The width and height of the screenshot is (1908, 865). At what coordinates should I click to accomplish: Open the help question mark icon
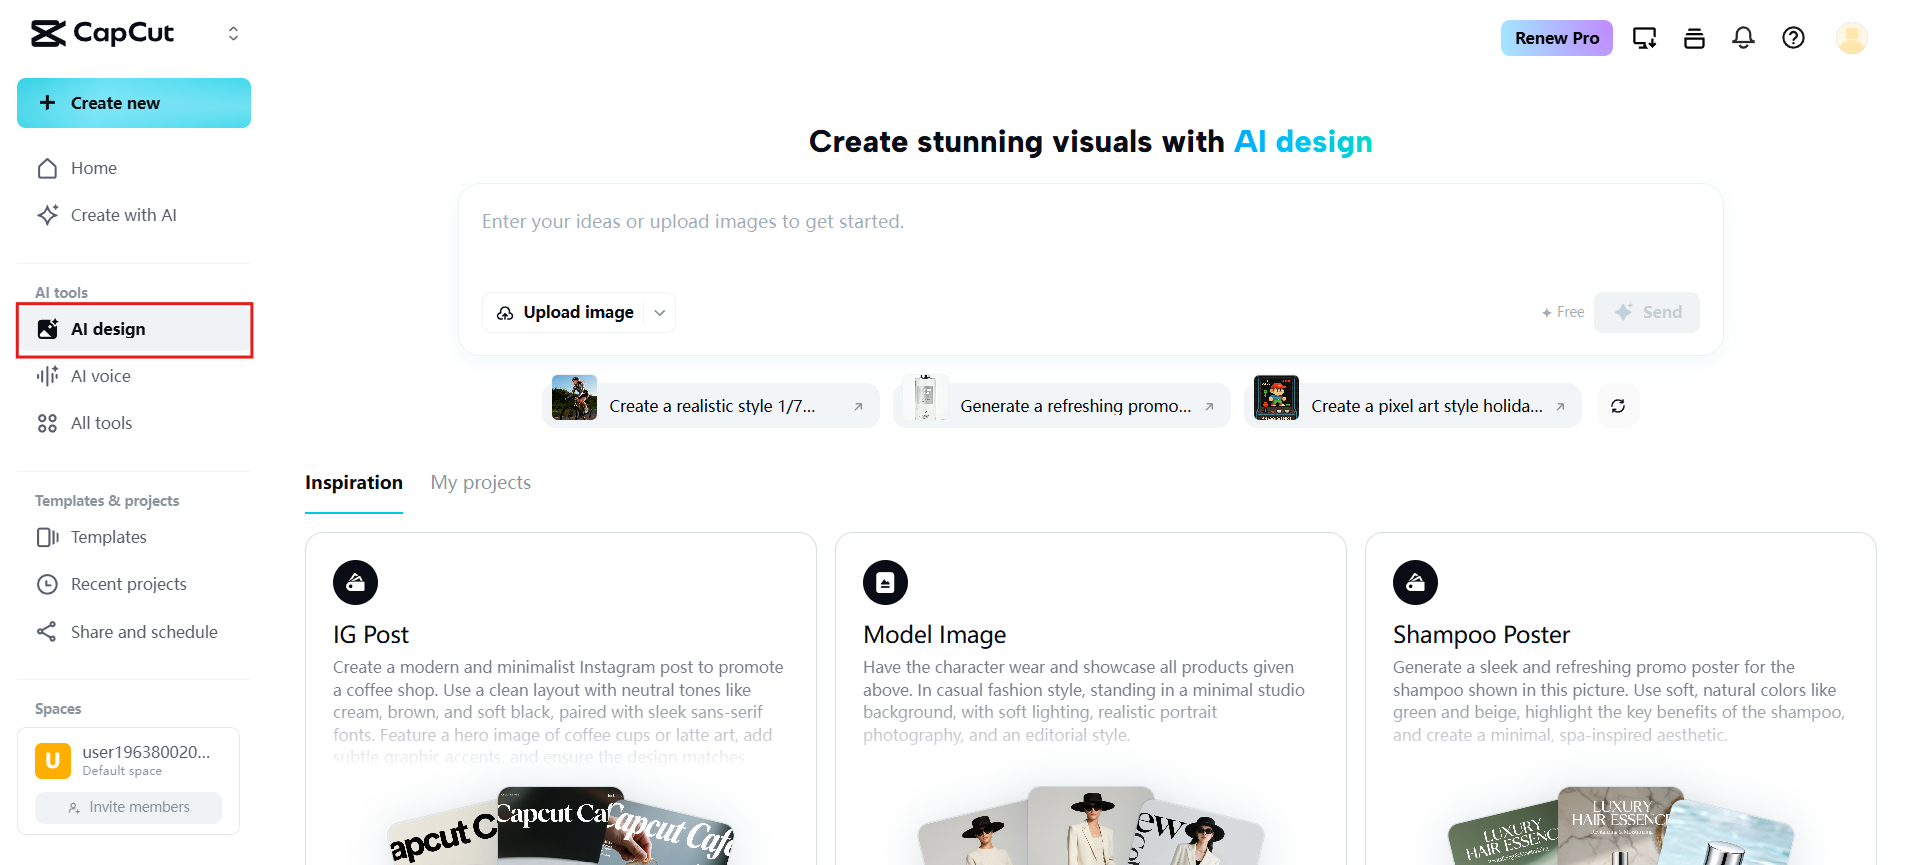1793,38
